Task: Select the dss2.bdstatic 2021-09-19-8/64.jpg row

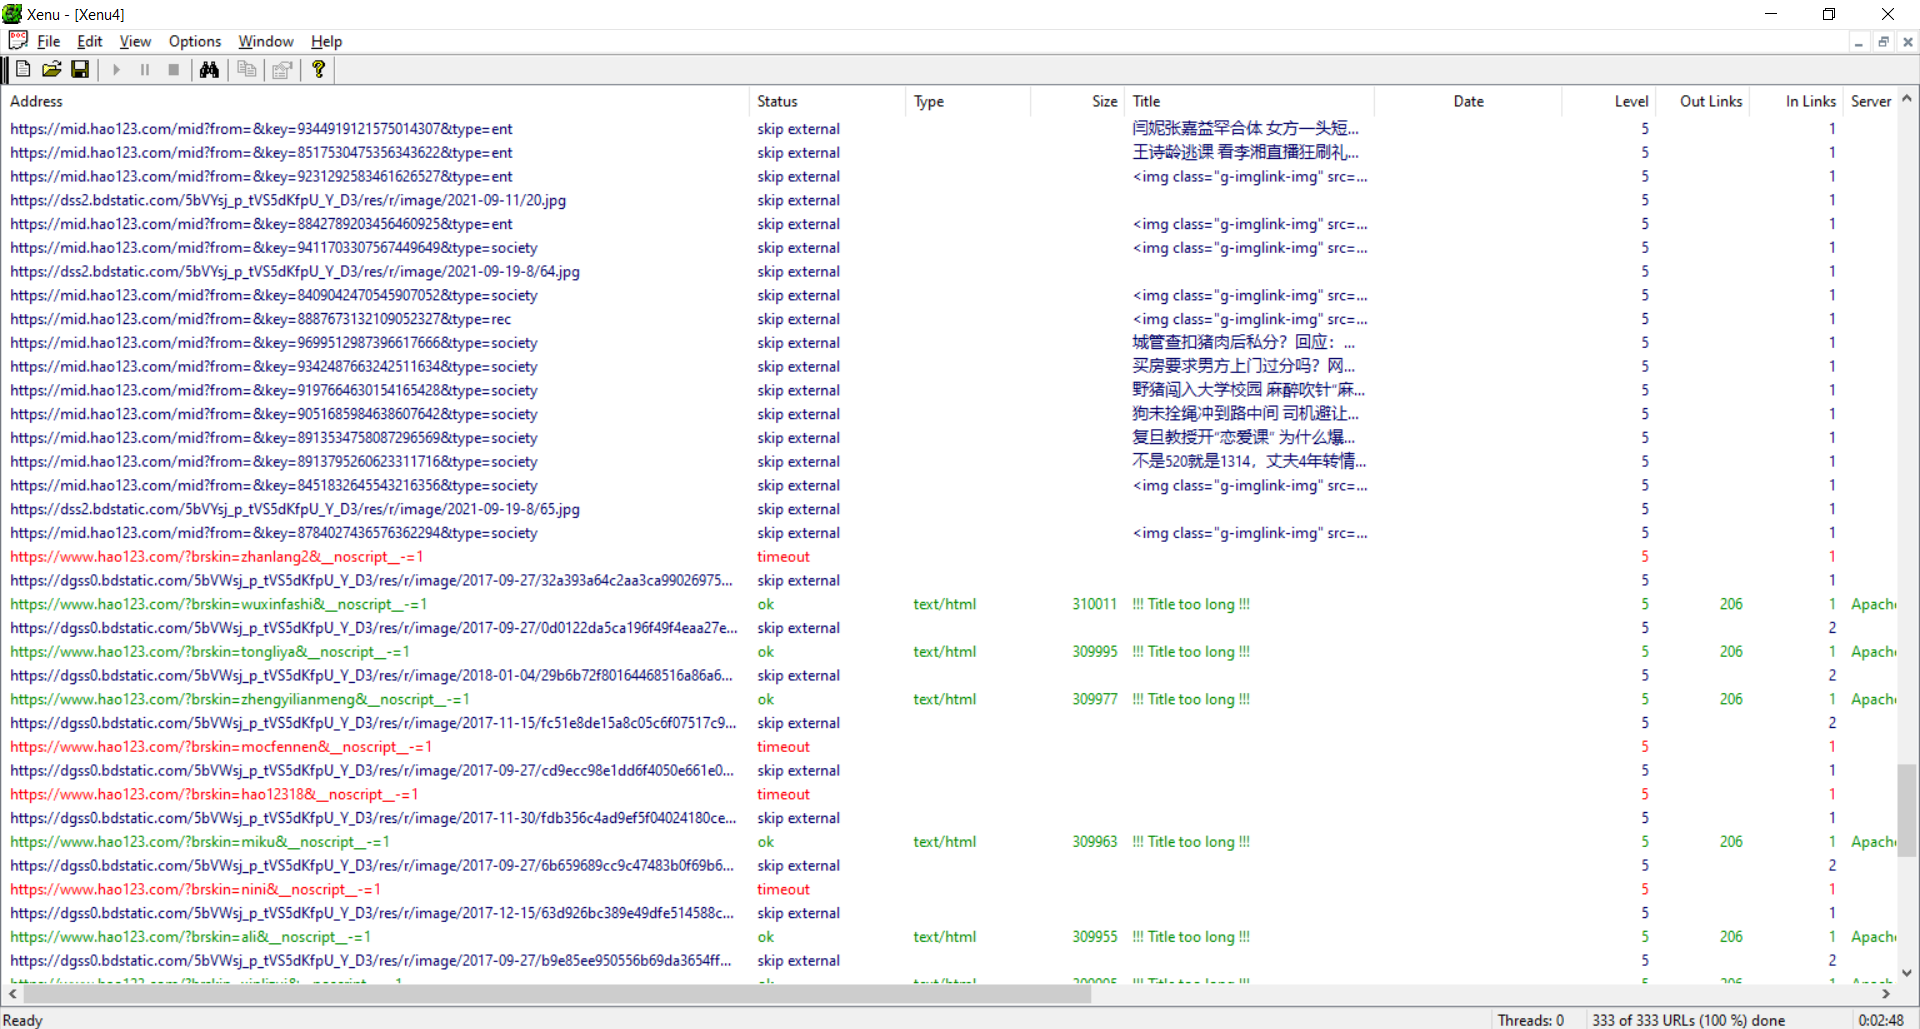Action: [950, 271]
